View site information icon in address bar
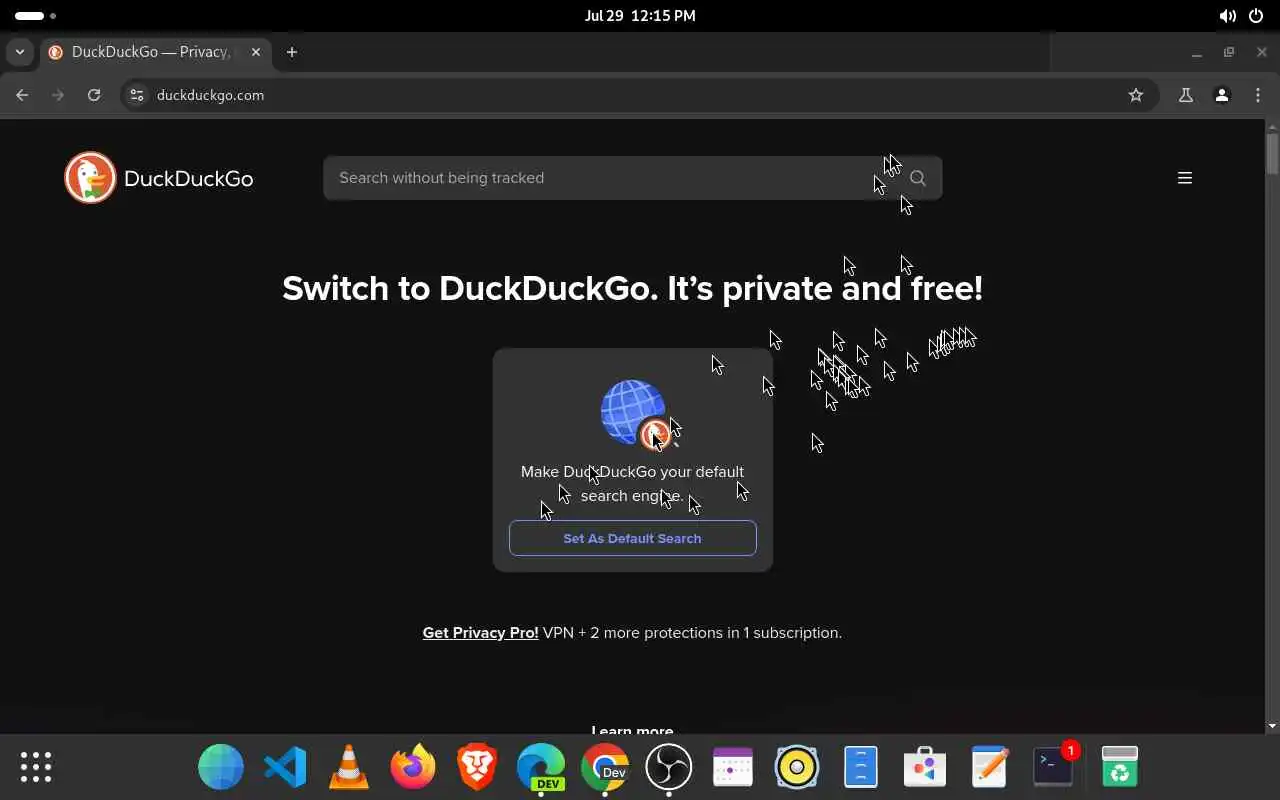 point(138,95)
